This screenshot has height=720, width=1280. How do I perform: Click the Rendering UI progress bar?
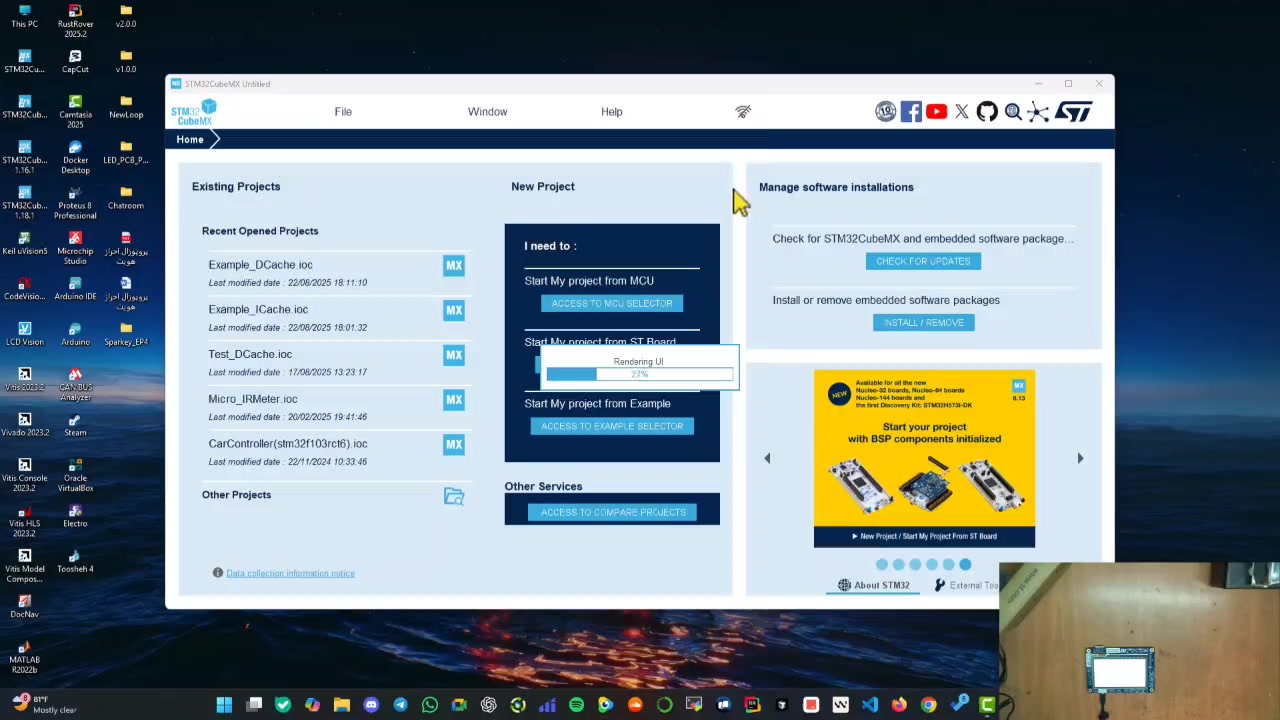tap(639, 374)
